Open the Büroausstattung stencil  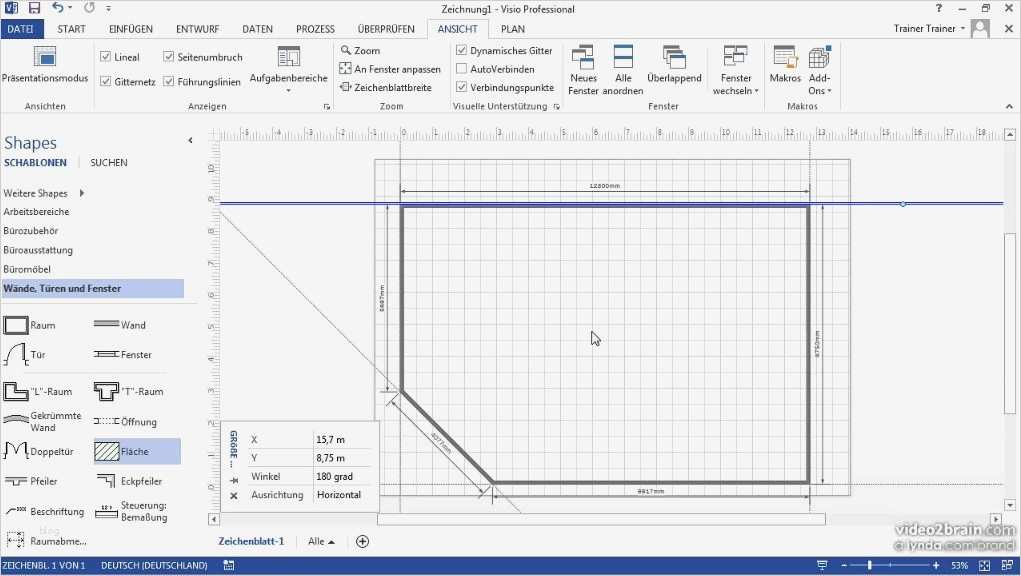click(x=38, y=250)
